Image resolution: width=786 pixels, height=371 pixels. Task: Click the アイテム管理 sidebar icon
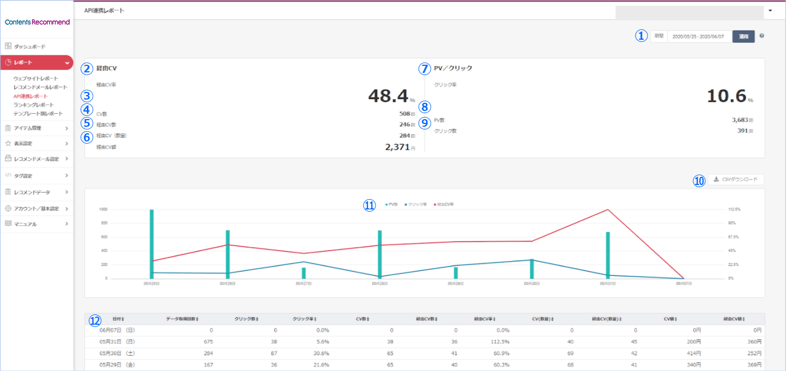tap(8, 128)
